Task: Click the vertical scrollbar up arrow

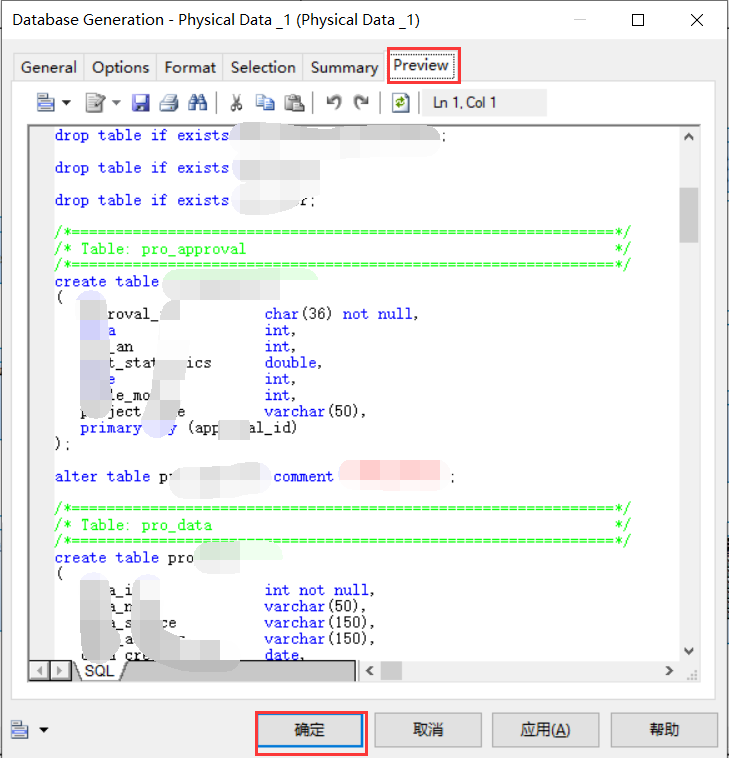Action: pyautogui.click(x=689, y=137)
